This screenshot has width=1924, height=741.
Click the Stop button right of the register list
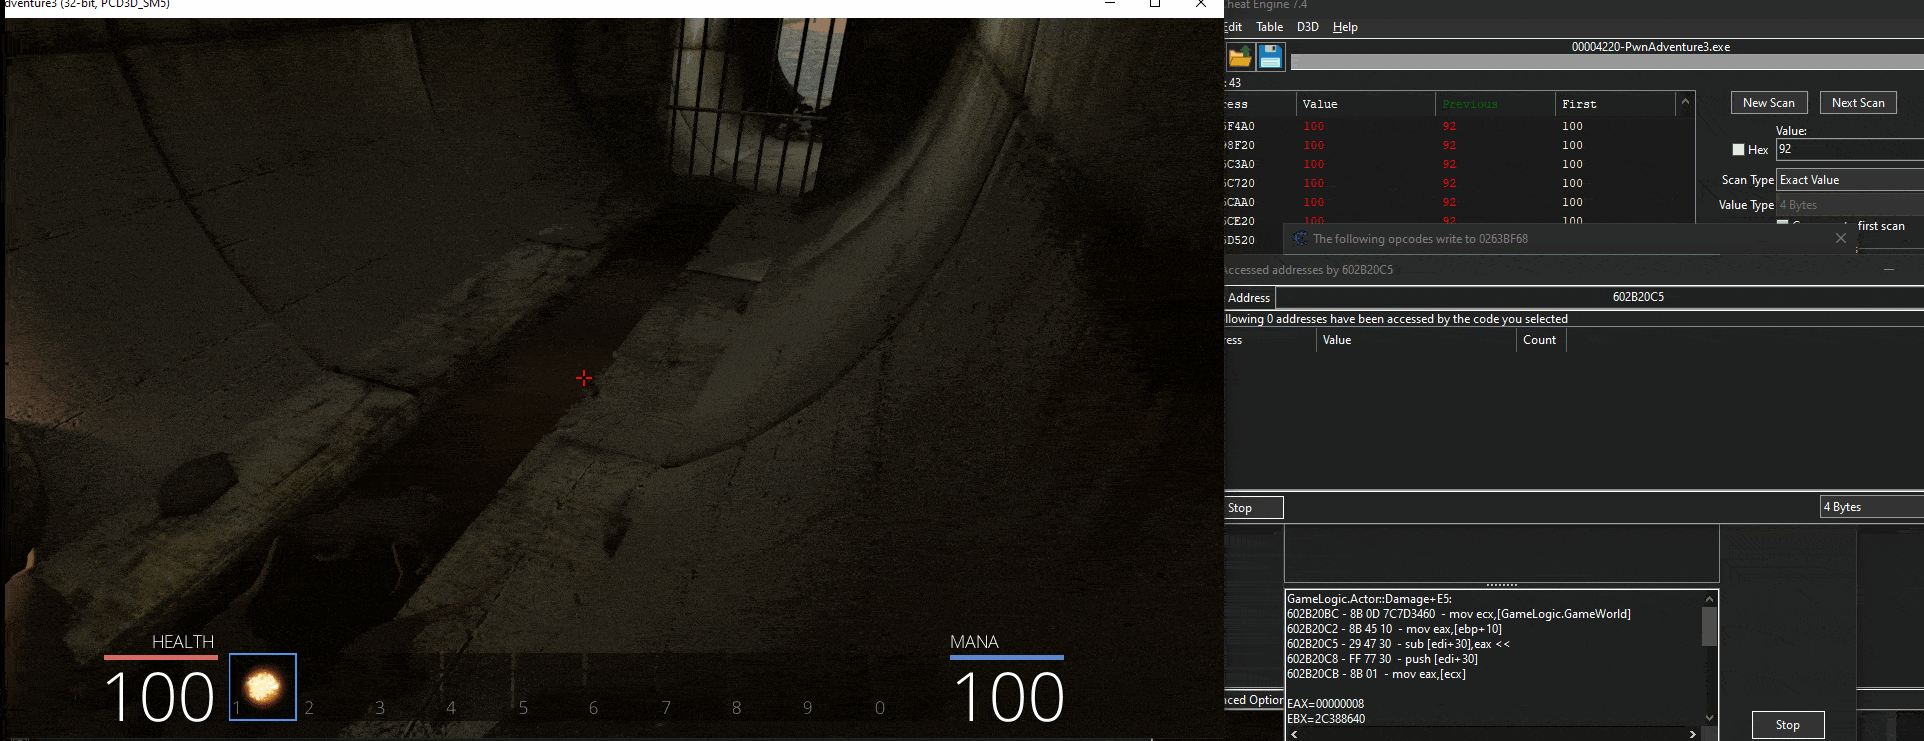coord(1788,725)
